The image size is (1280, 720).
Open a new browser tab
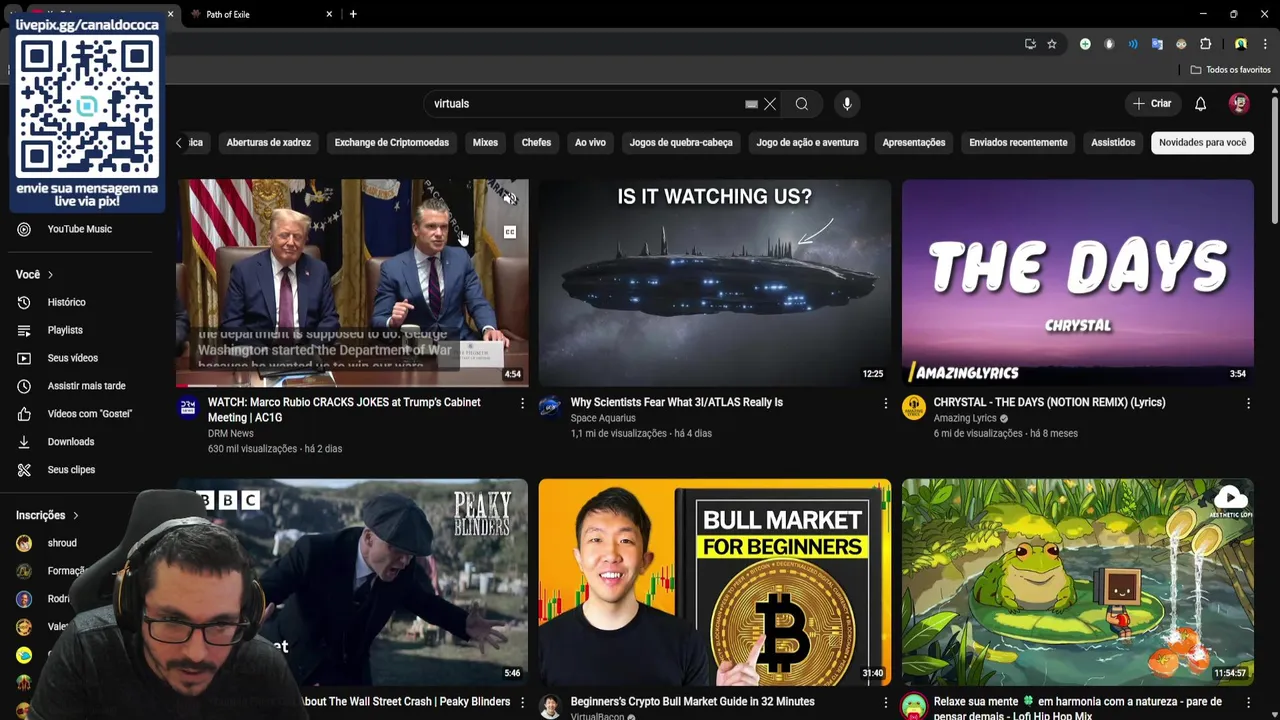tap(353, 14)
